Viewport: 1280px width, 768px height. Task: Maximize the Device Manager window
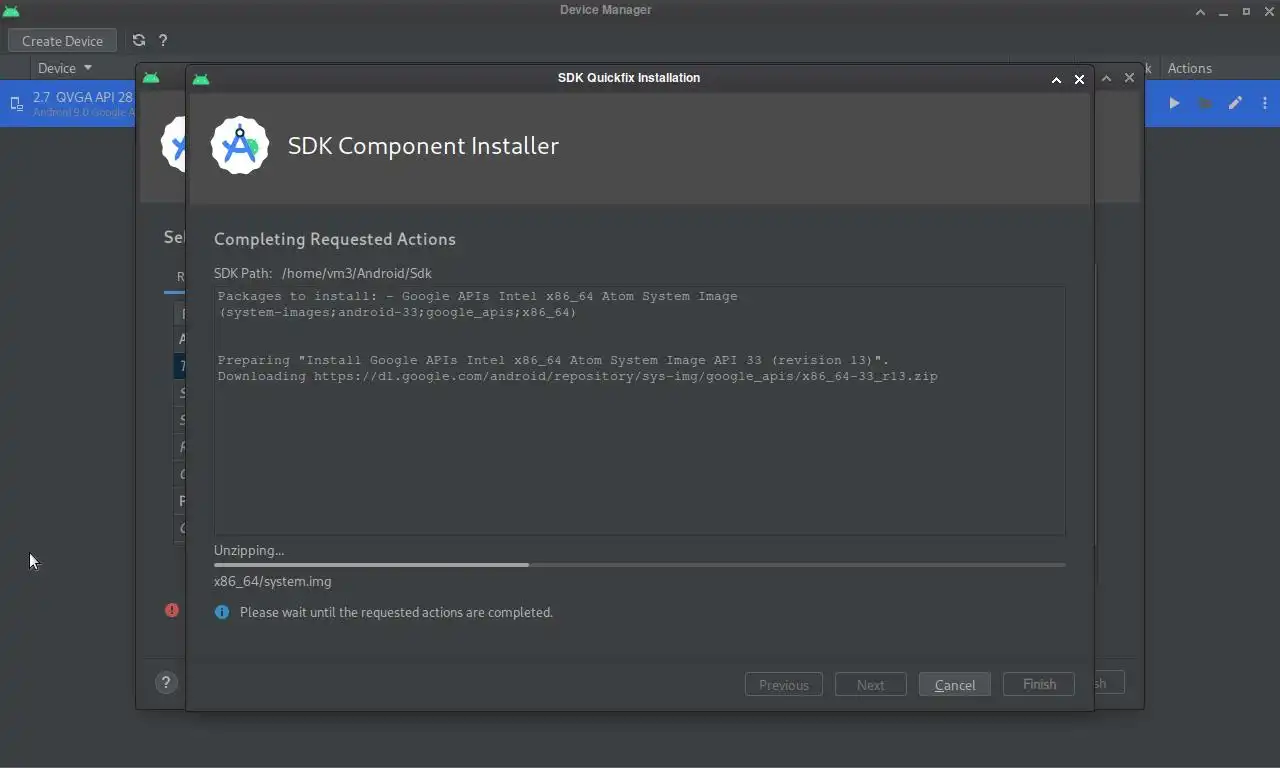[x=1246, y=11]
